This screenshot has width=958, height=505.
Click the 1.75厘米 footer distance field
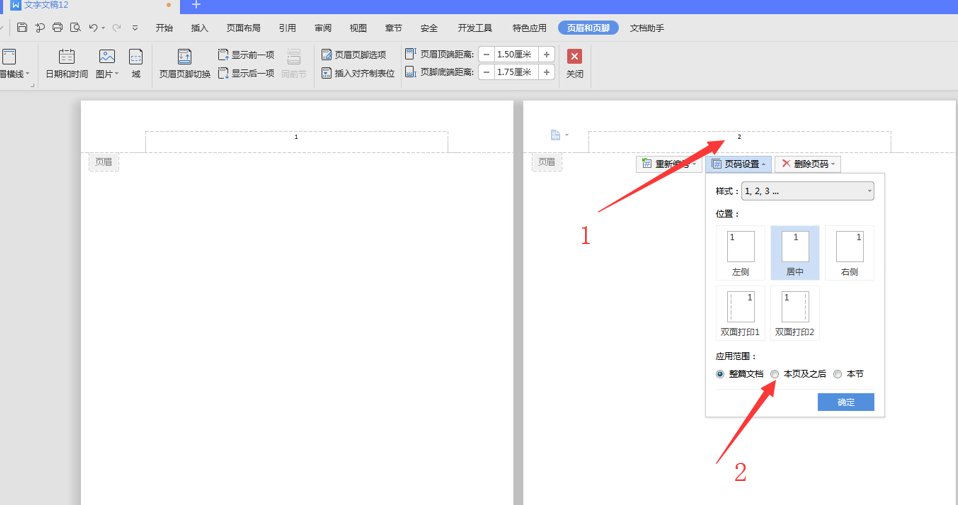pyautogui.click(x=516, y=72)
